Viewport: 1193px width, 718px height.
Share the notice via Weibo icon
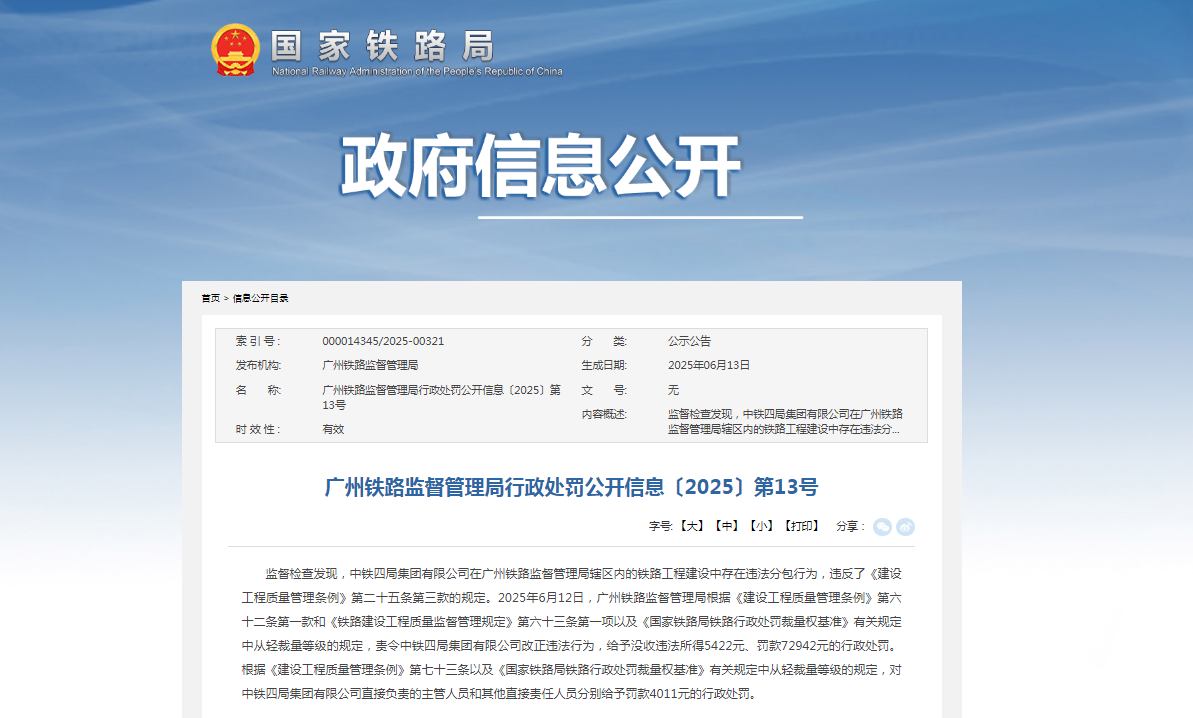905,526
